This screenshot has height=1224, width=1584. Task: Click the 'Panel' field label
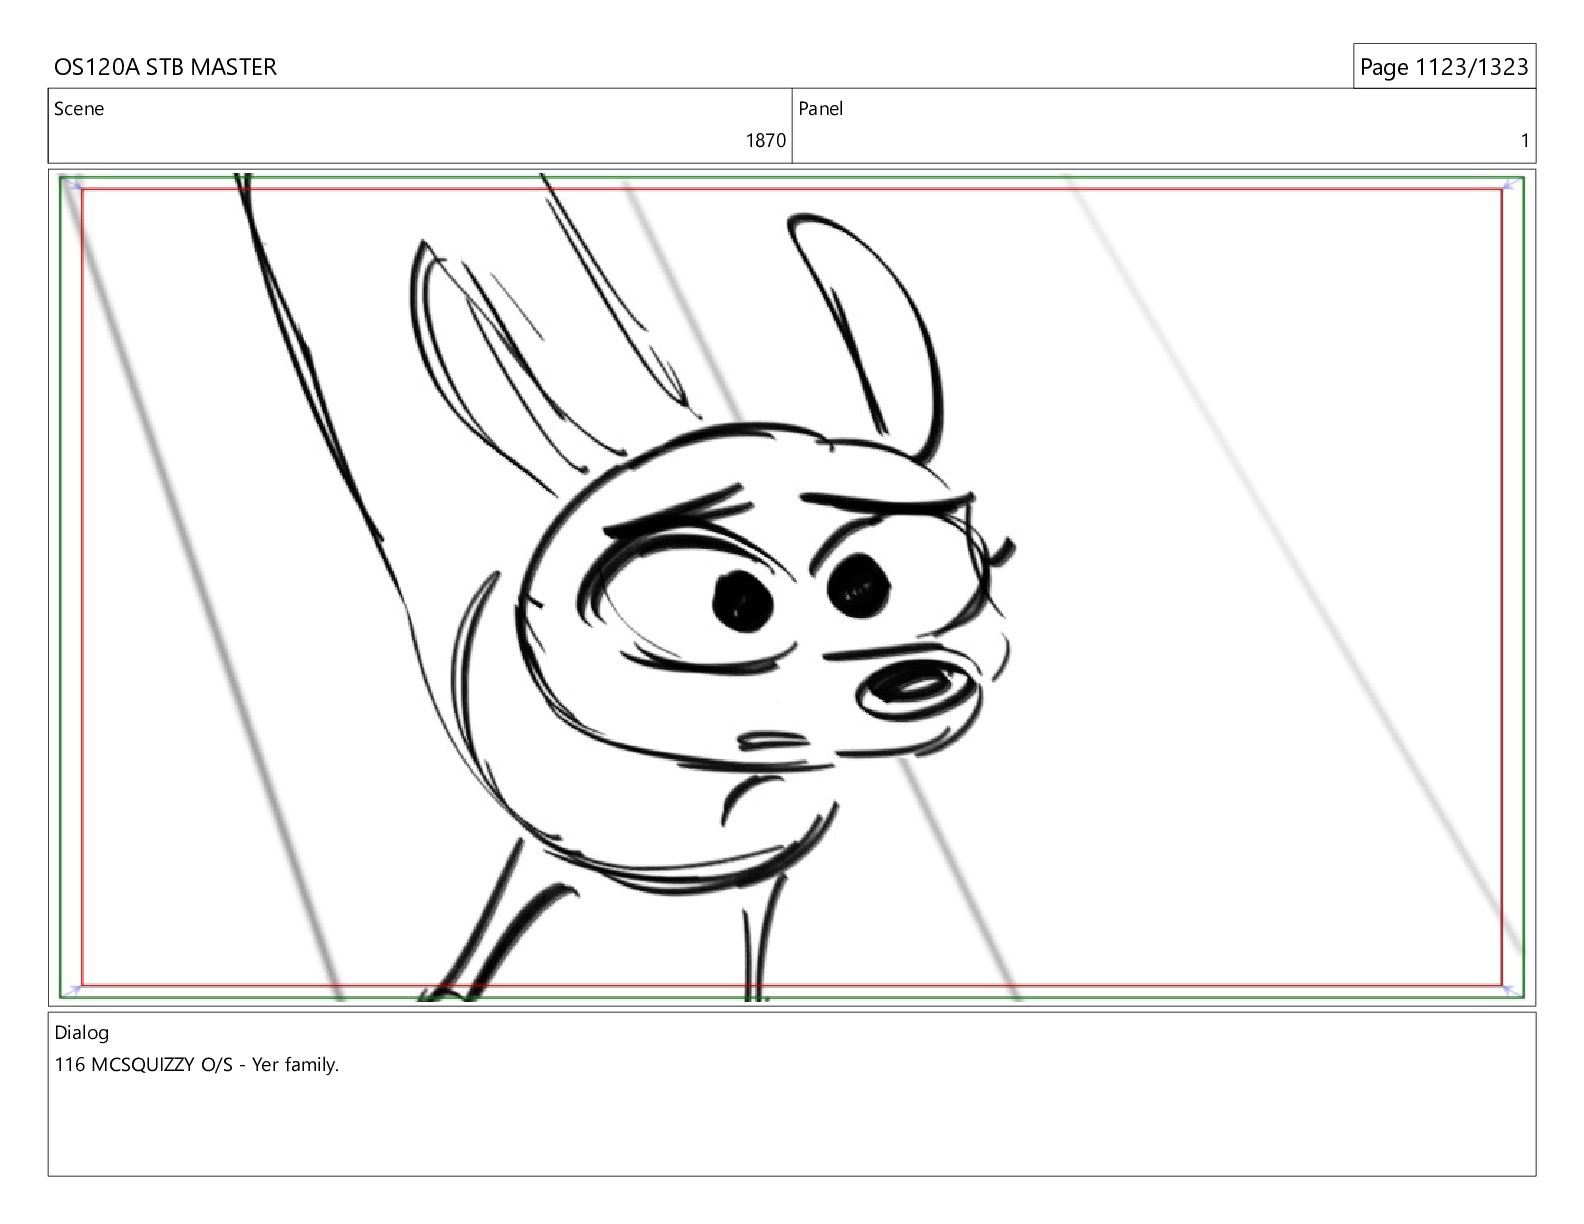tap(821, 109)
